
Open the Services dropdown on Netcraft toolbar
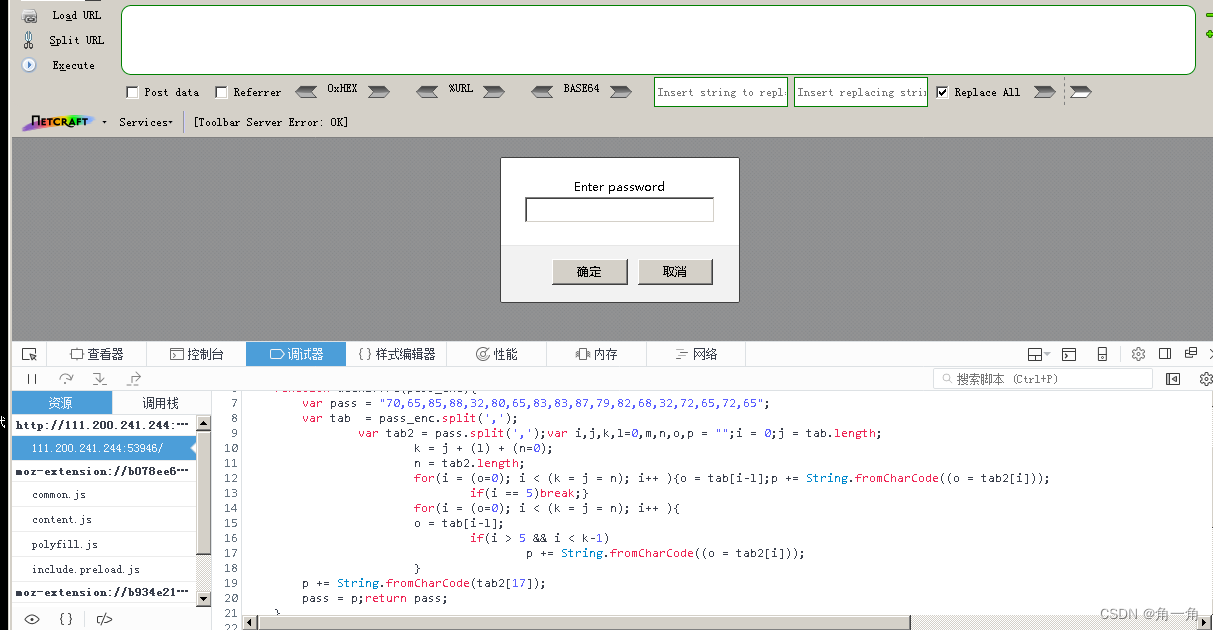146,122
